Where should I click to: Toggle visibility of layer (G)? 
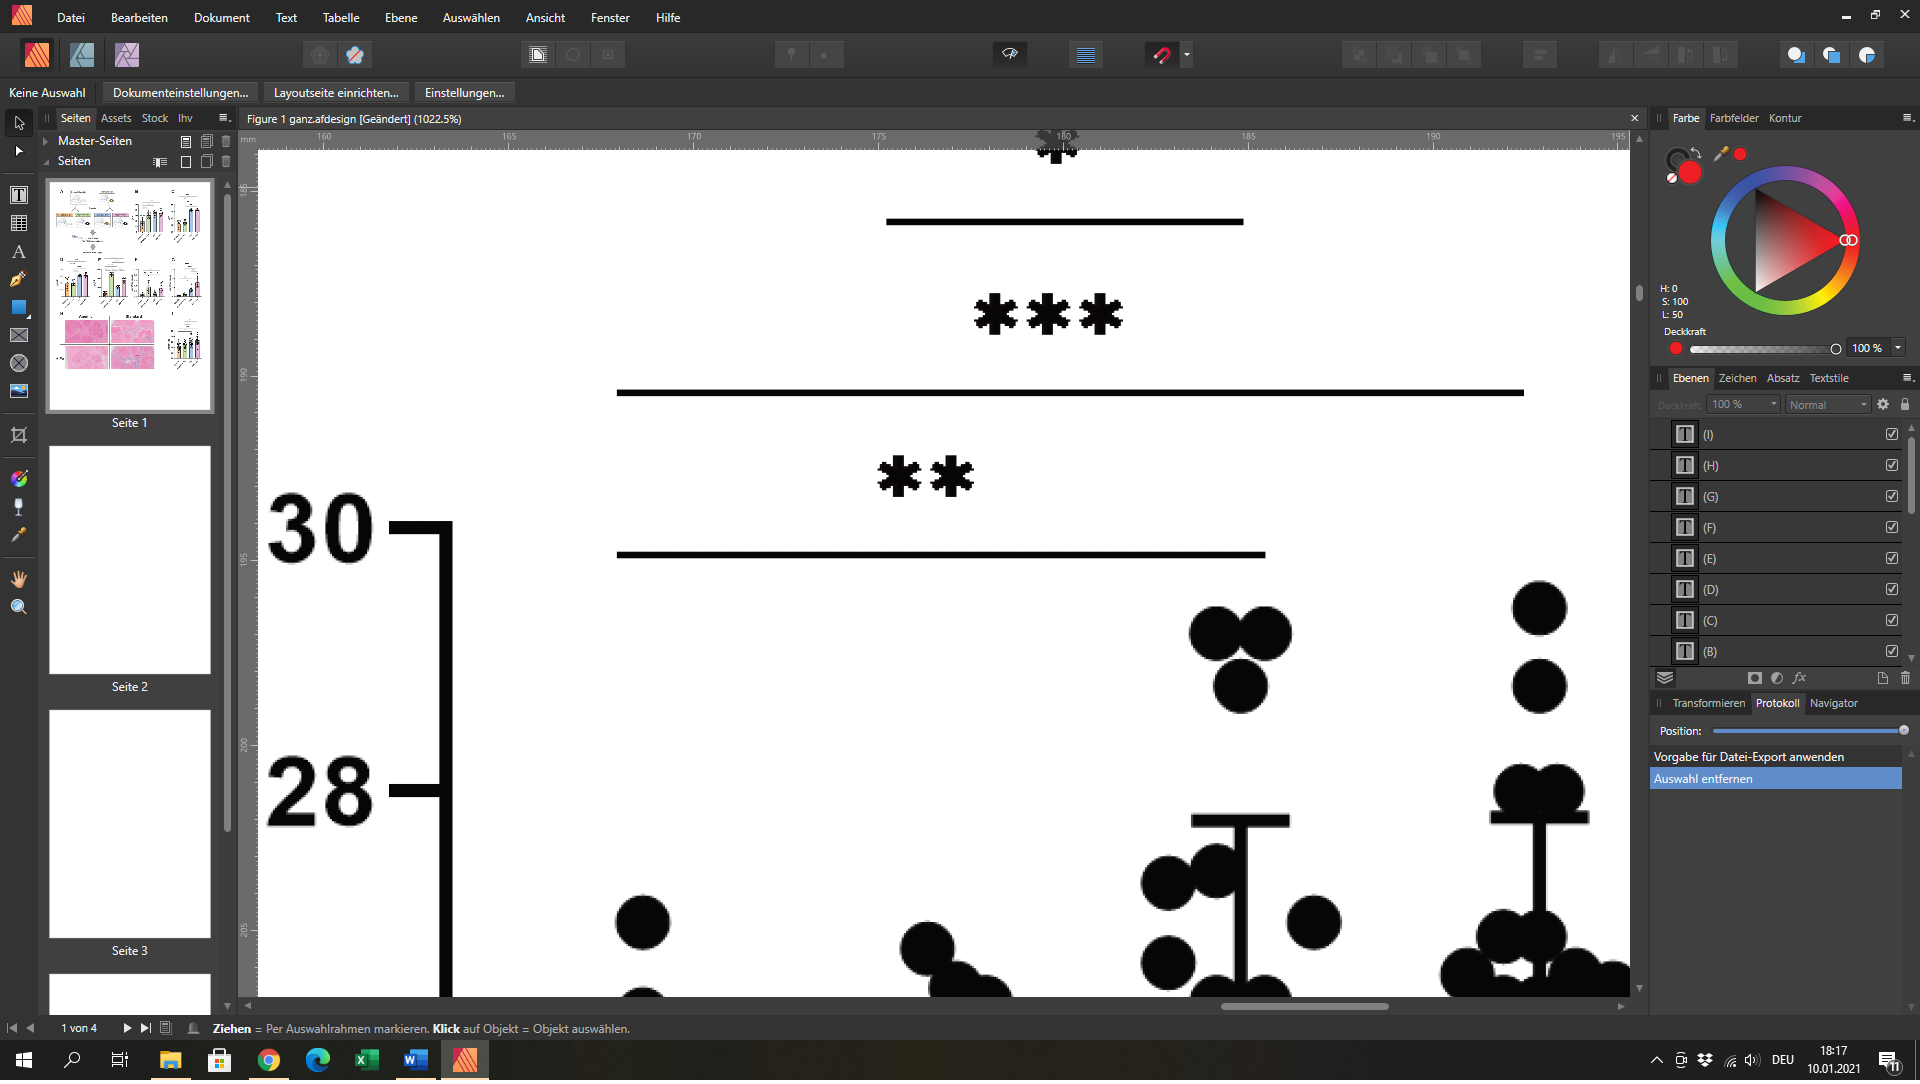click(x=1892, y=497)
